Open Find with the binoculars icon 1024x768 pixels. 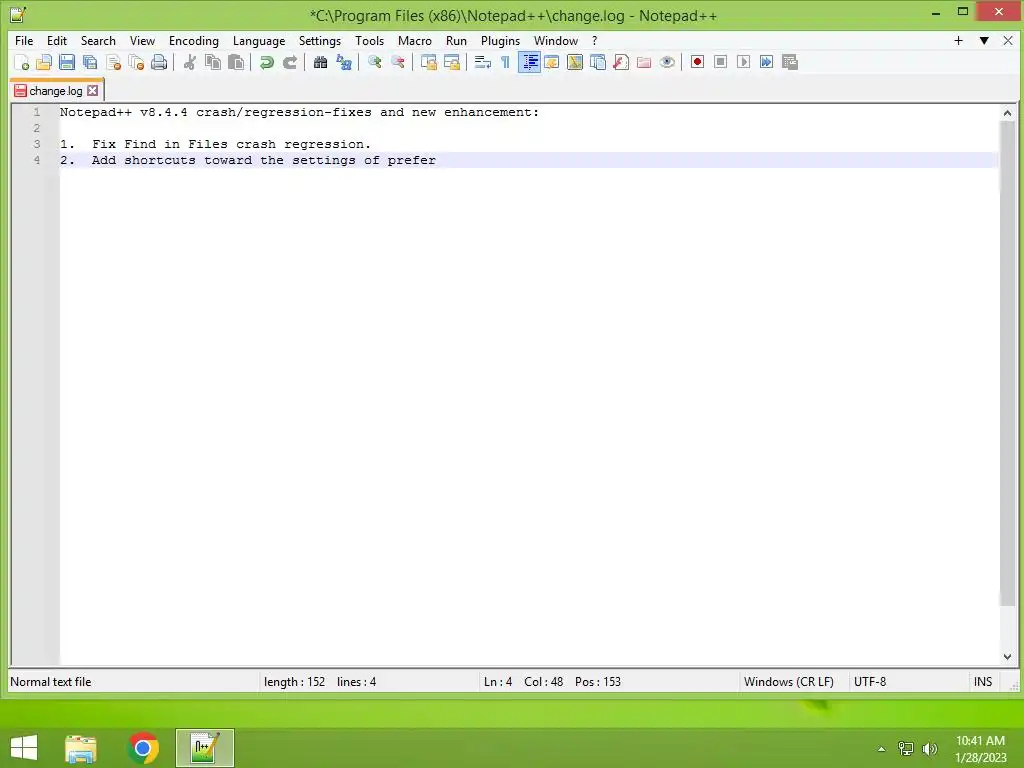(320, 62)
